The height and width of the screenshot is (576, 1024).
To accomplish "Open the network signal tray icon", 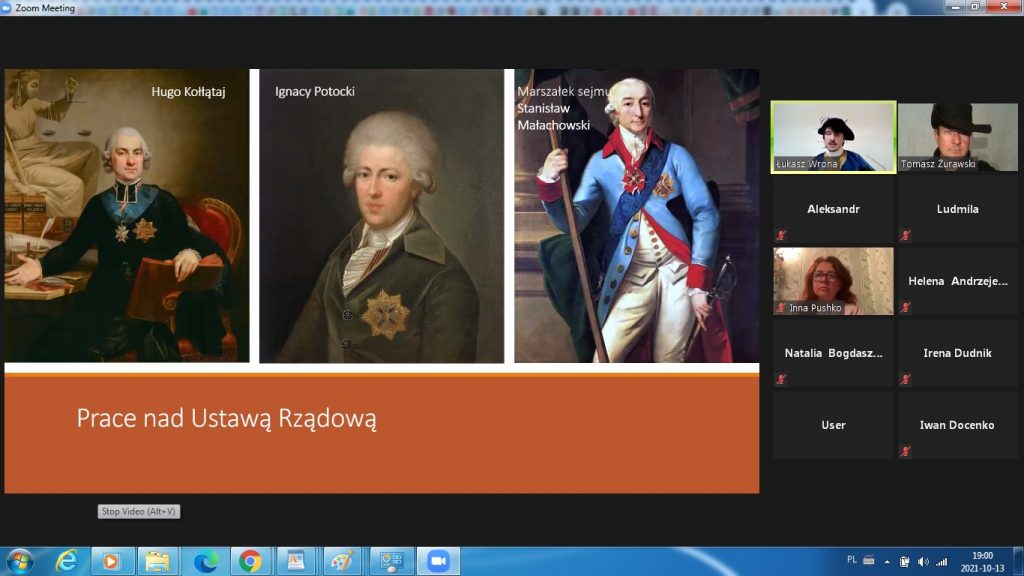I will (x=941, y=561).
